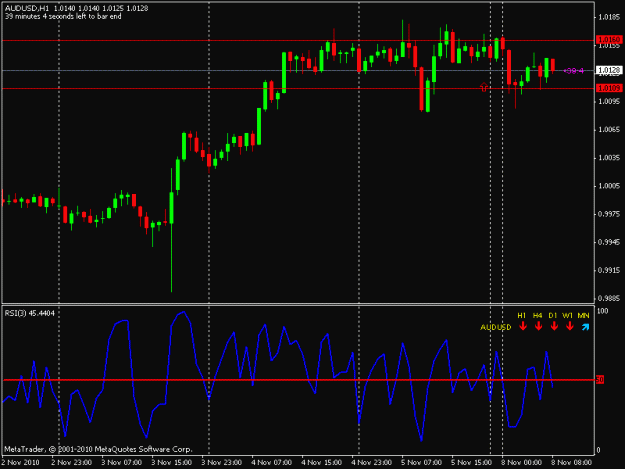Click the D1 red down-arrow trend icon

pos(554,327)
